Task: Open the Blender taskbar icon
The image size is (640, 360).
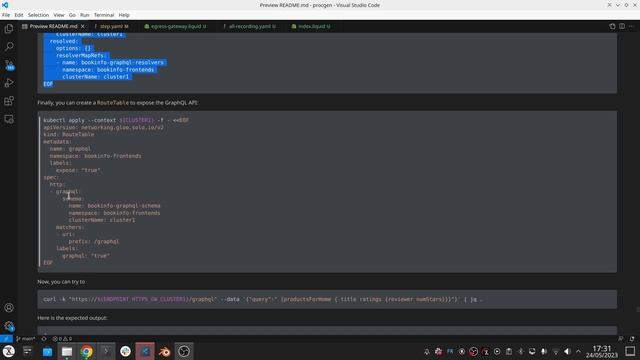Action: (x=164, y=351)
